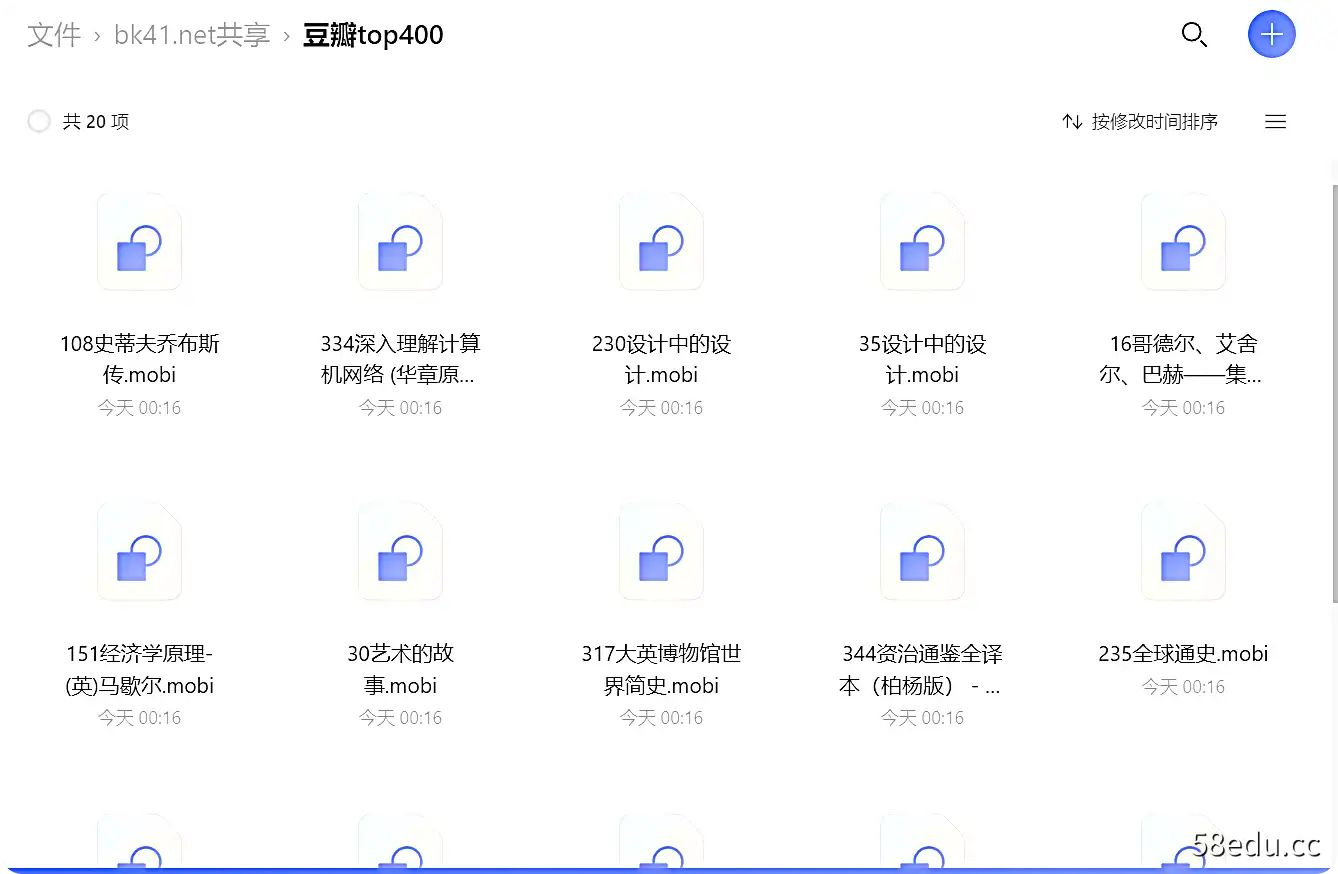Open file icon for 235全球通史.mobi
This screenshot has height=874, width=1338.
pyautogui.click(x=1183, y=553)
